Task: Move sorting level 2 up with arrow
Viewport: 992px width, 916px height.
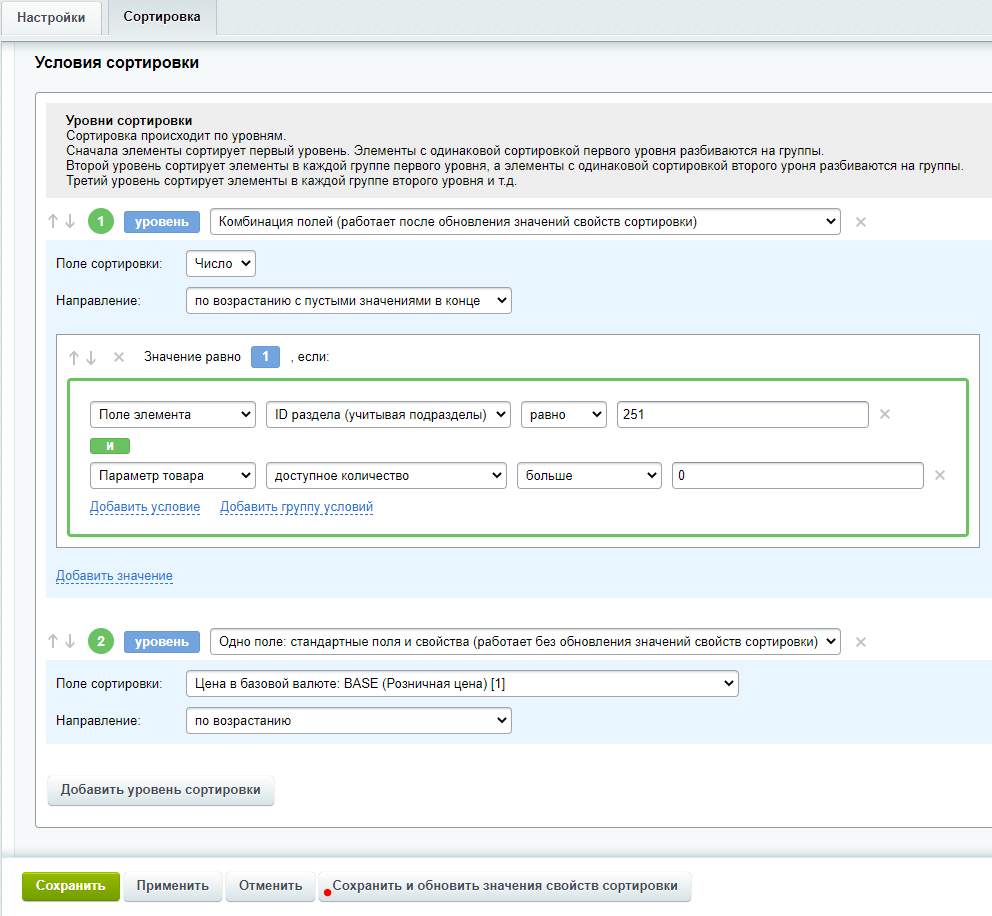Action: pyautogui.click(x=53, y=641)
